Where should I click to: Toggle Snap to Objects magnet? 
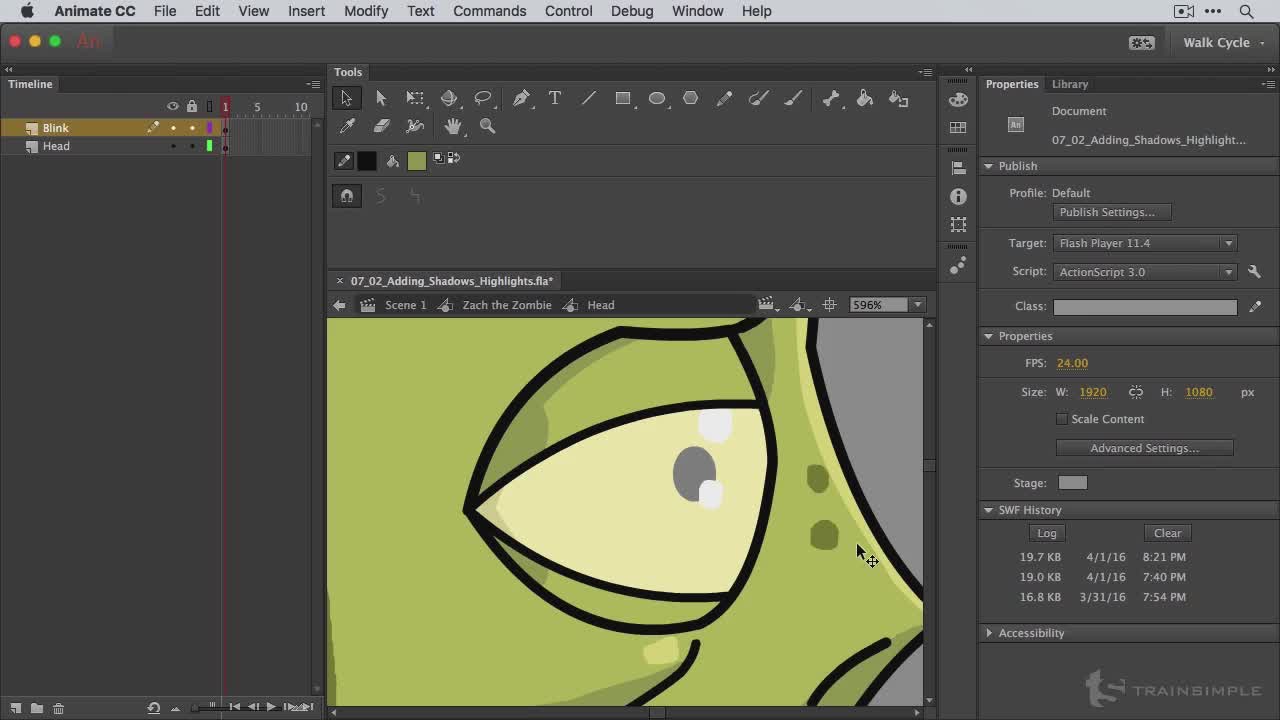[x=347, y=196]
